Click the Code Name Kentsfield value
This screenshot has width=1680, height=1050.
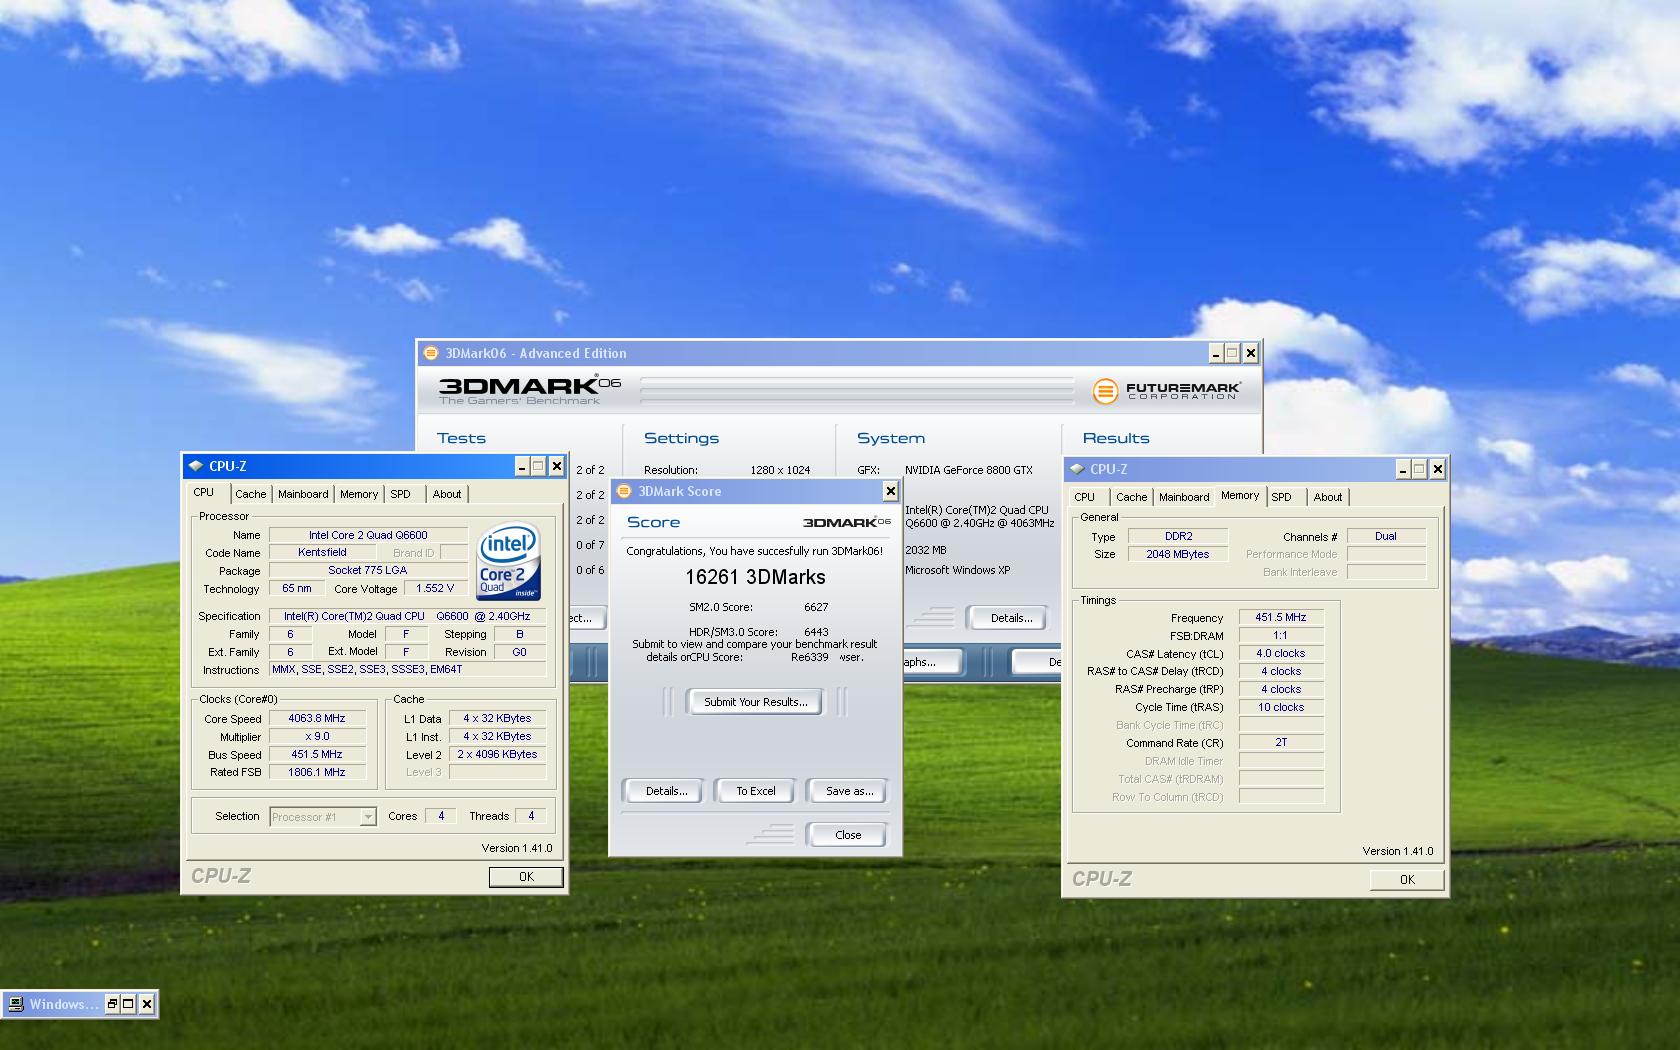(x=322, y=552)
